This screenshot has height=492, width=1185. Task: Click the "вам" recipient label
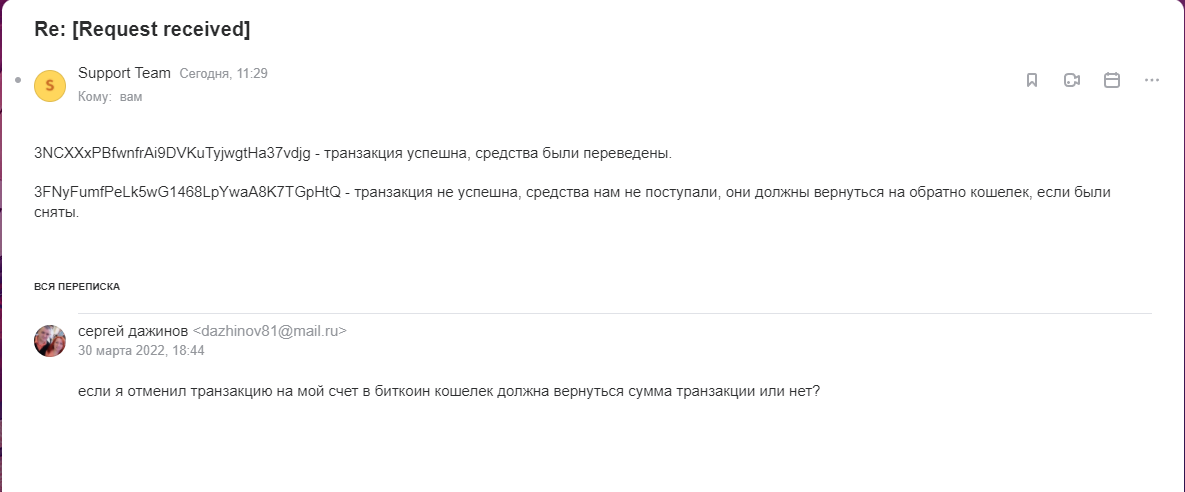coord(131,97)
